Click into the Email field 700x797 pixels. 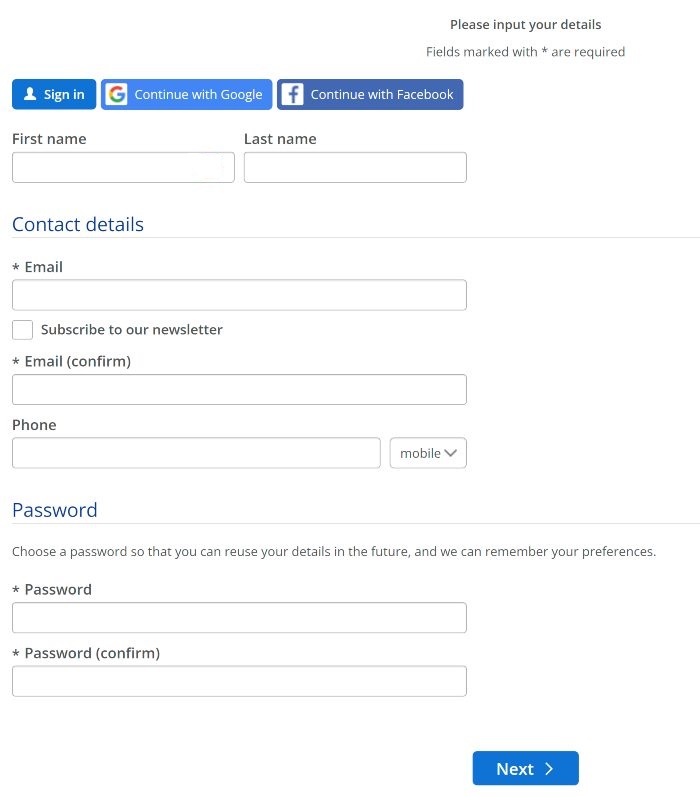(239, 295)
